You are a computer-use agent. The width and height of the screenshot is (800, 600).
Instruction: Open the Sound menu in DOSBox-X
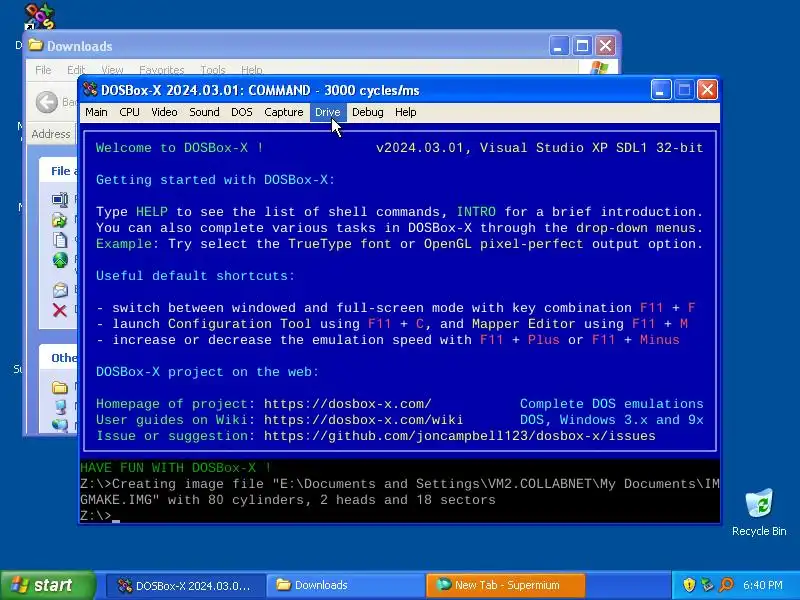204,112
